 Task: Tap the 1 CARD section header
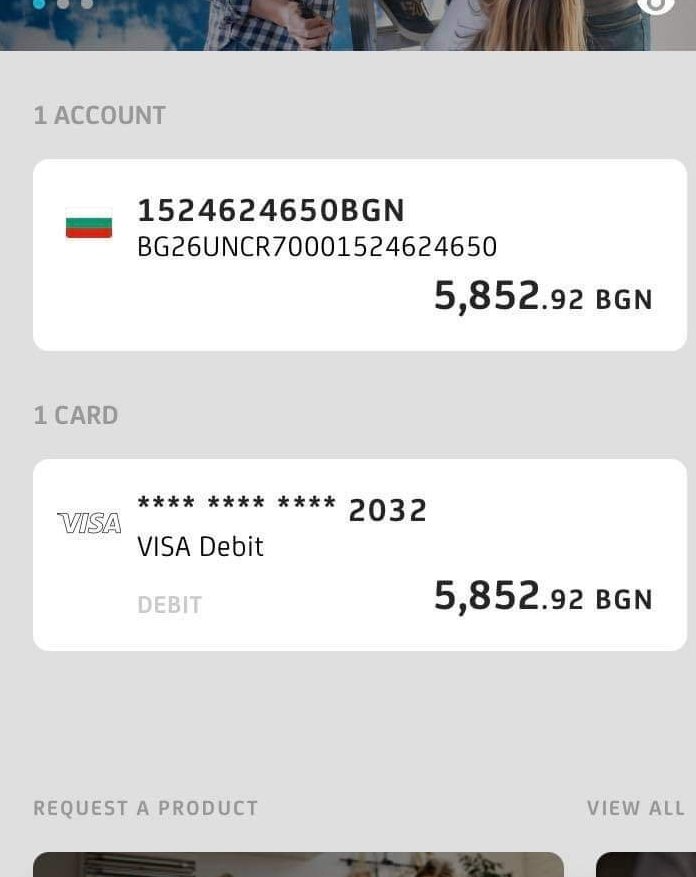(x=76, y=415)
